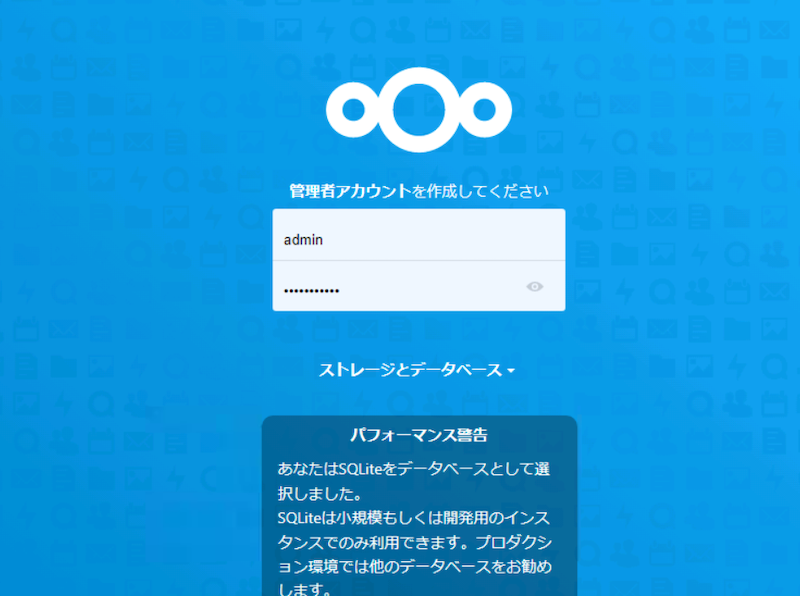The width and height of the screenshot is (800, 596).
Task: Click the SQLiteは小規模もしくは開発用 sentence
Action: (414, 518)
